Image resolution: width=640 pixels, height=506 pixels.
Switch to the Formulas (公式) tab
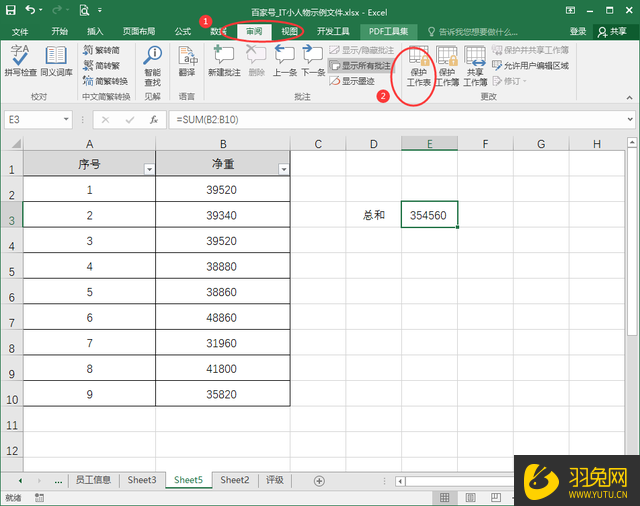coord(182,32)
